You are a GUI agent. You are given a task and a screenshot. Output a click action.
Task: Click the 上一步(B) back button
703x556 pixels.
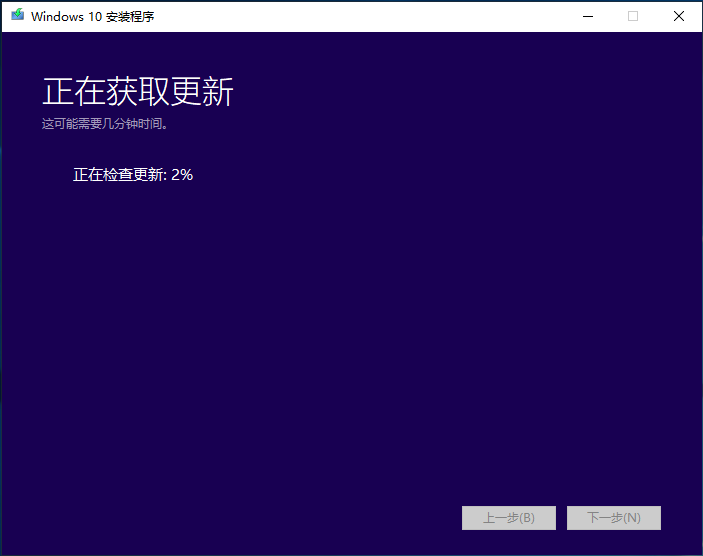click(x=509, y=518)
